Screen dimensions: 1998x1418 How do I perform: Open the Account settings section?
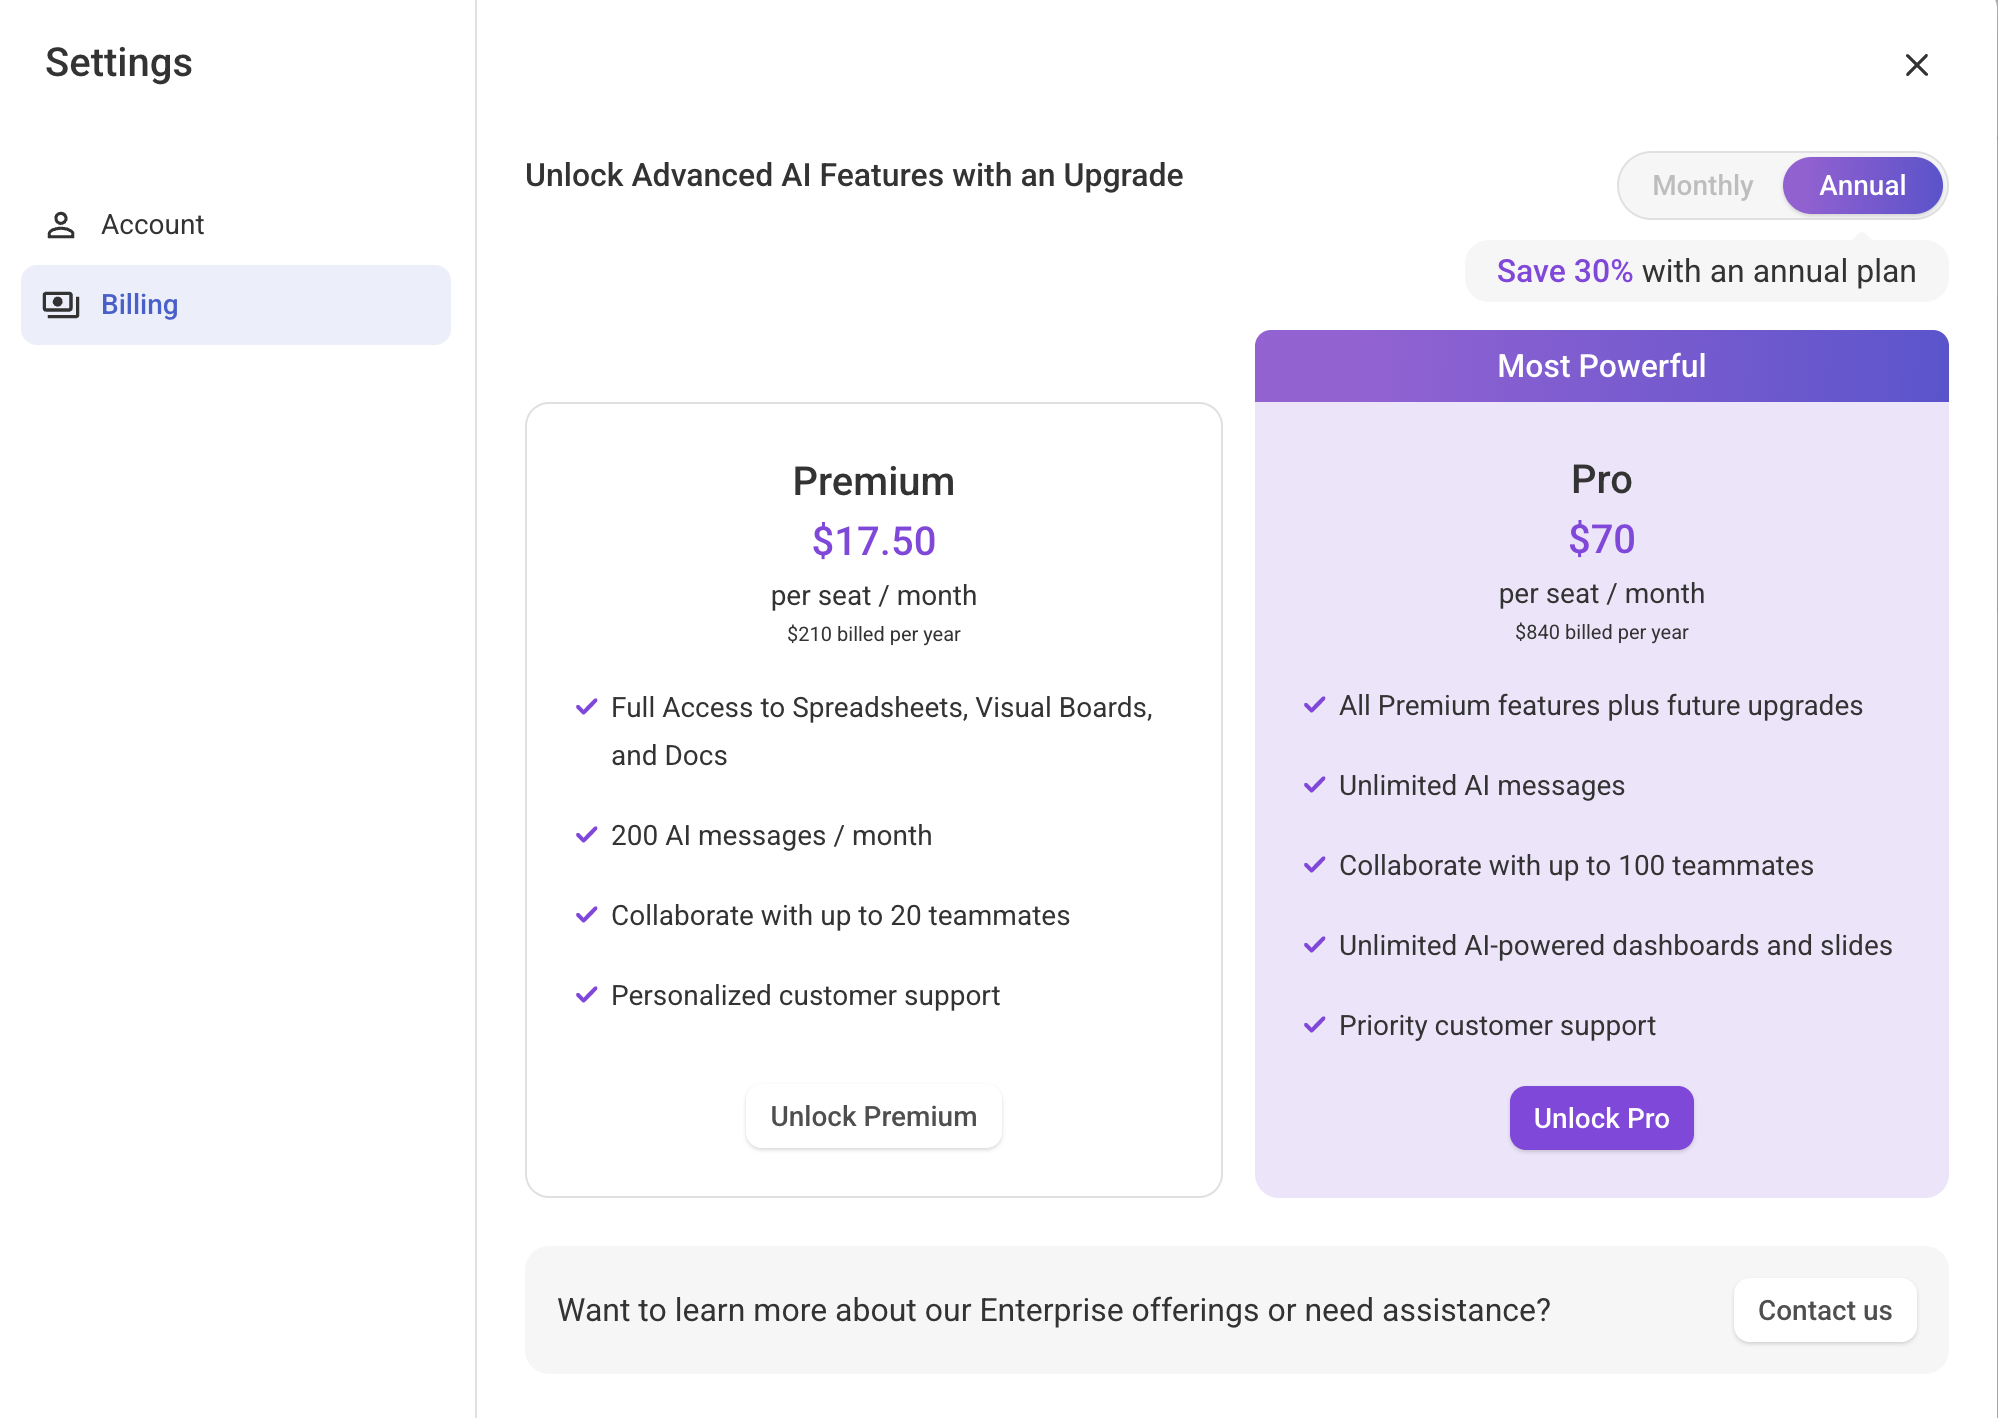[152, 225]
